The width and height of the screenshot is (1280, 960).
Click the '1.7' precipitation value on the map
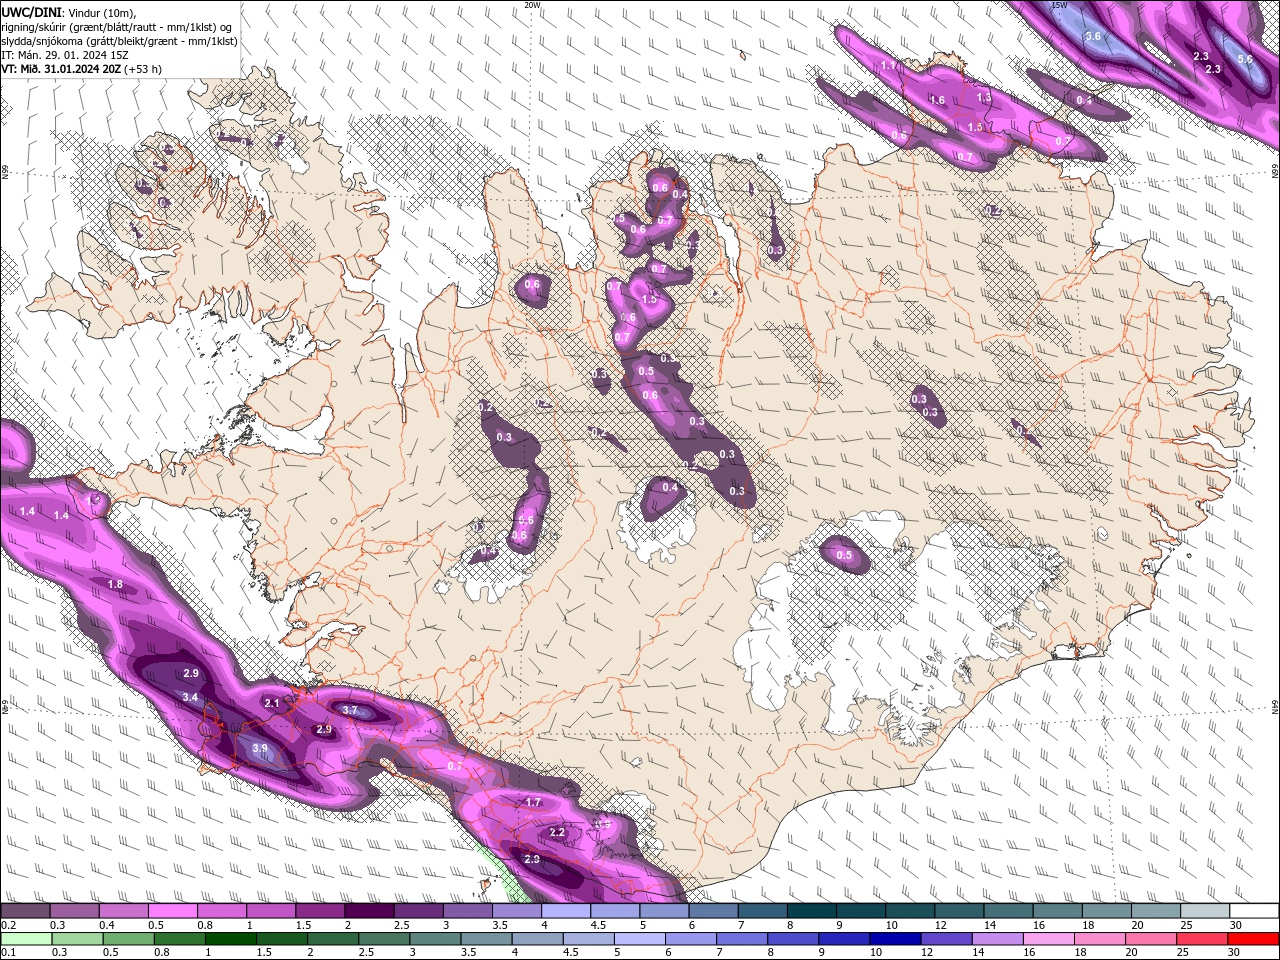[x=533, y=802]
